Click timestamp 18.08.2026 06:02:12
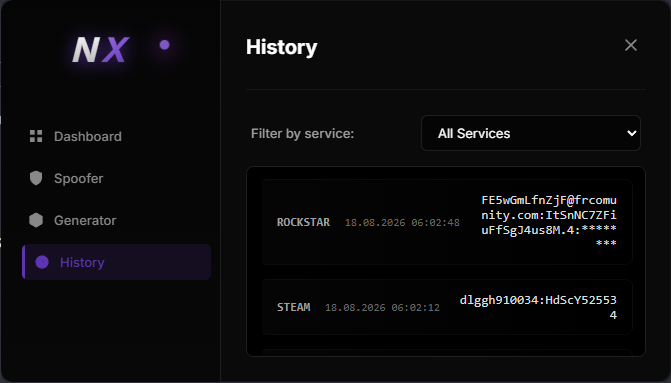The width and height of the screenshot is (671, 383). click(382, 307)
